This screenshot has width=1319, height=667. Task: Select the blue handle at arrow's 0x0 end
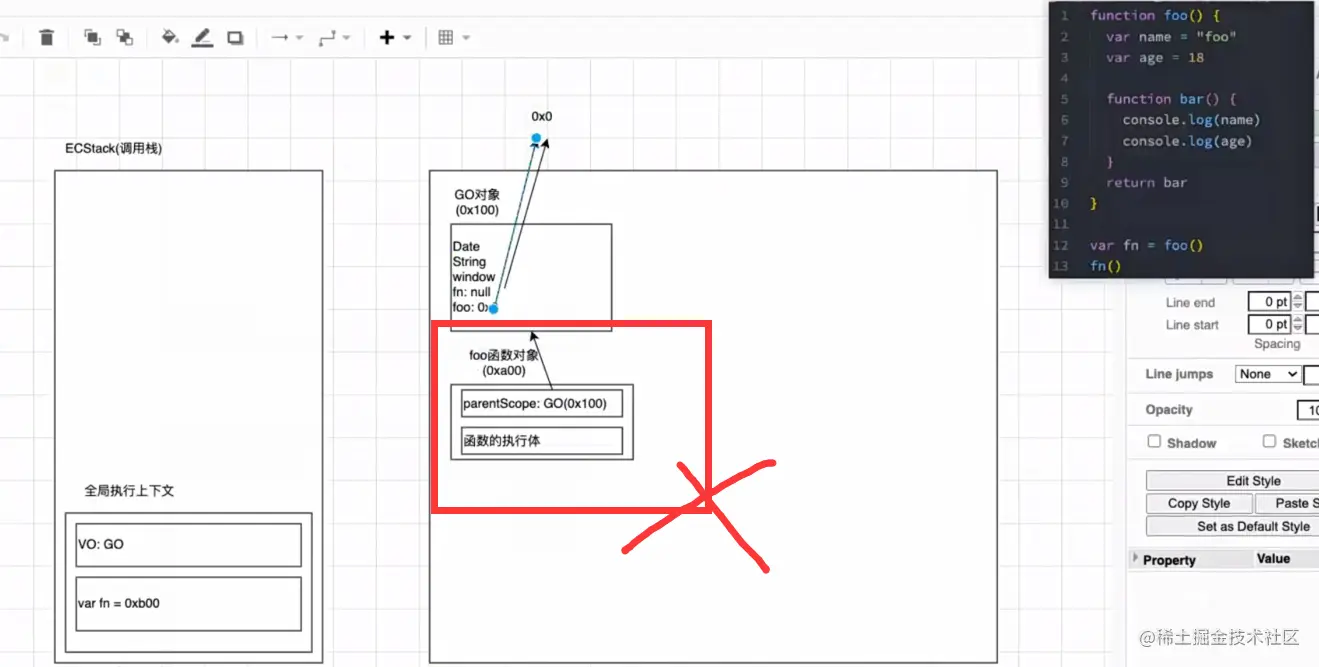pyautogui.click(x=536, y=138)
